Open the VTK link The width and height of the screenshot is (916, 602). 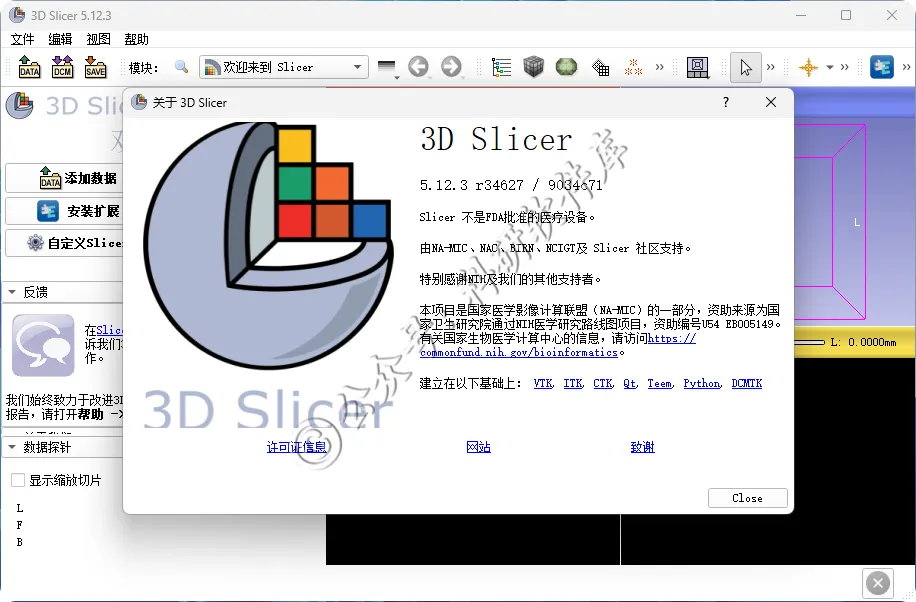point(543,383)
